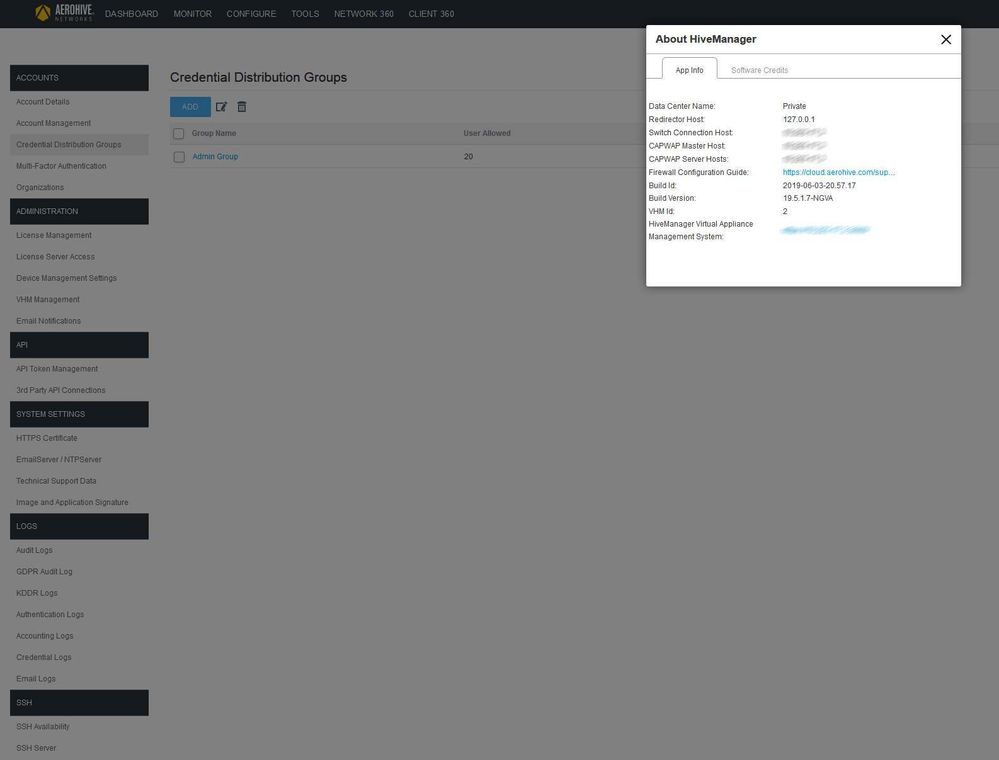Open Audit Logs

(x=34, y=550)
